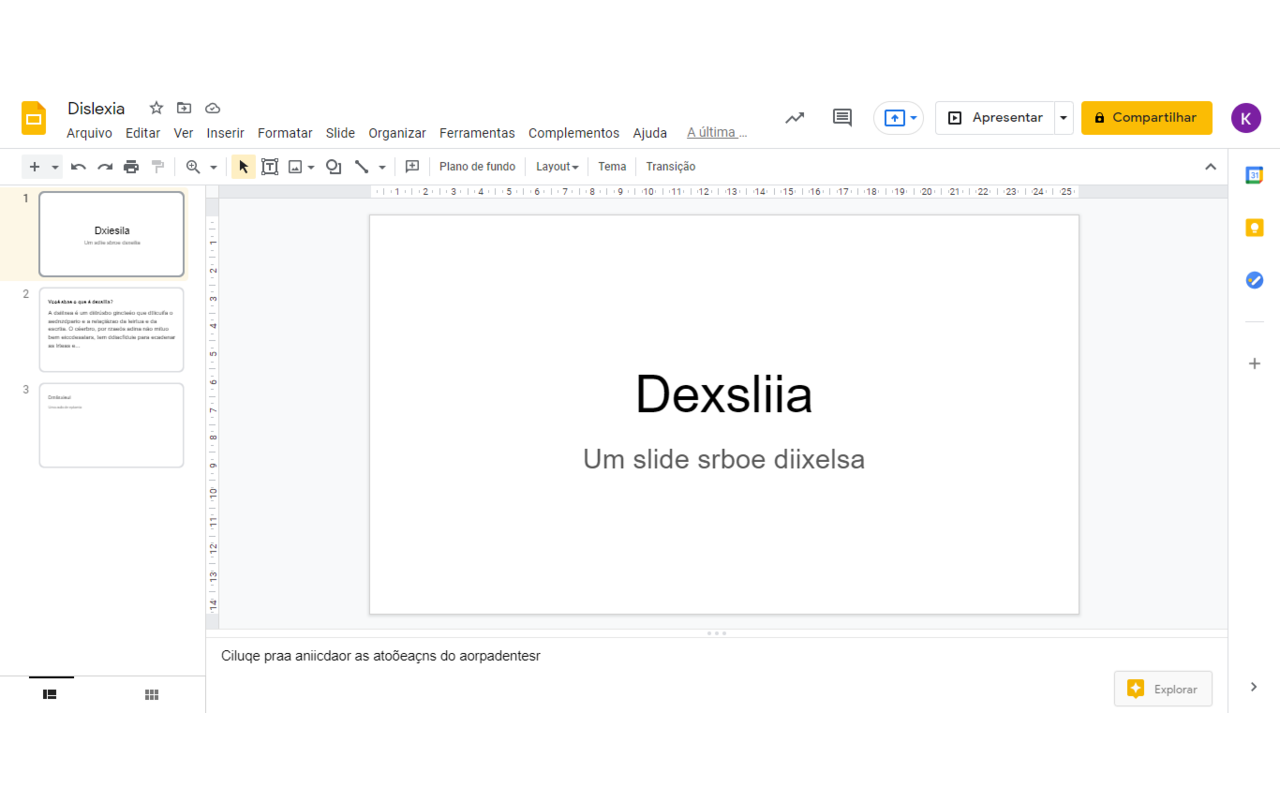Open Google Tasks side panel

pos(1254,280)
